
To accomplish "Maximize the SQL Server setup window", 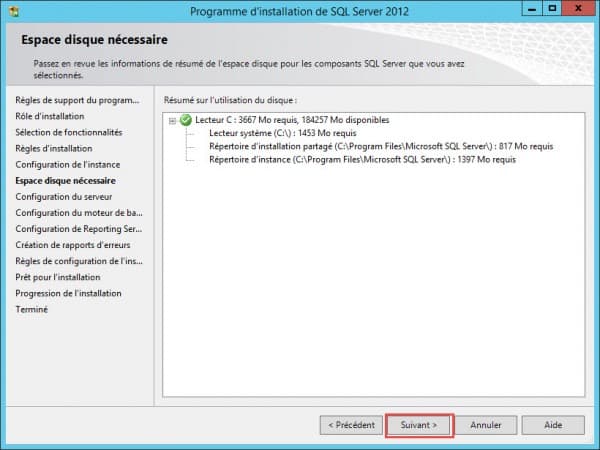I will point(552,8).
